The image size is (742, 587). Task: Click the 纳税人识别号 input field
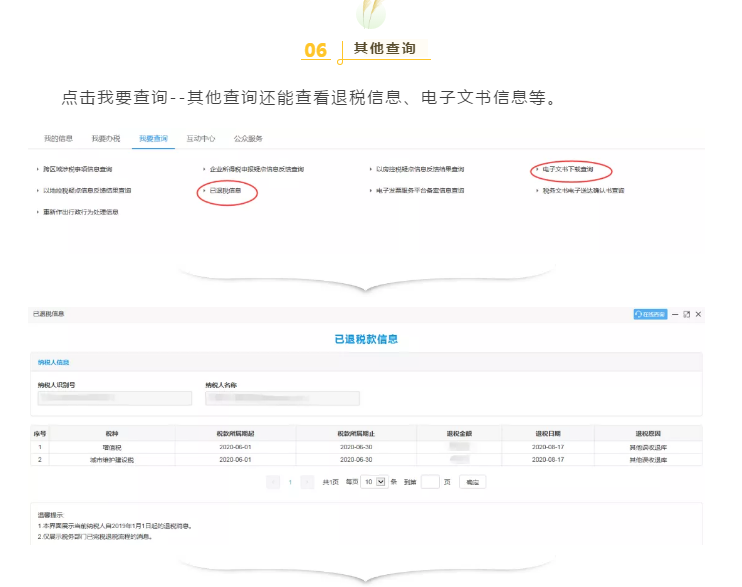(115, 398)
